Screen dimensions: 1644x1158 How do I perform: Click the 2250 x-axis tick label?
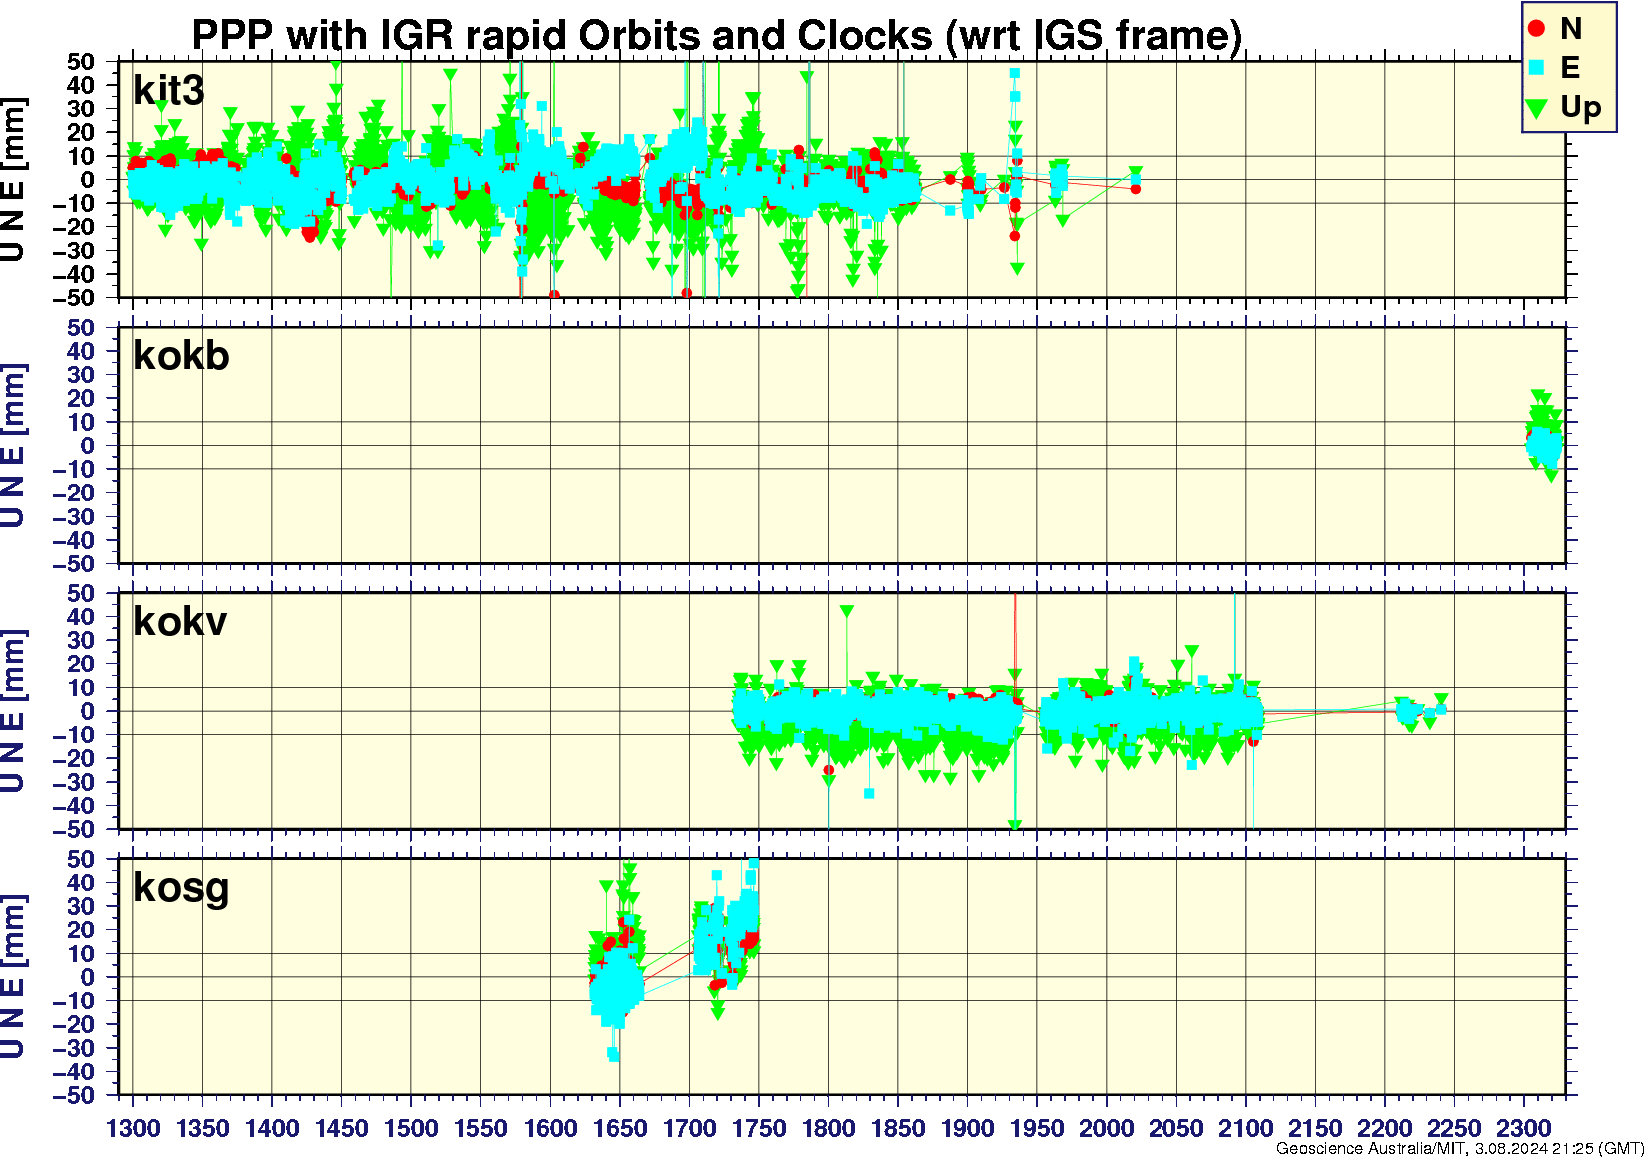pyautogui.click(x=1454, y=1128)
